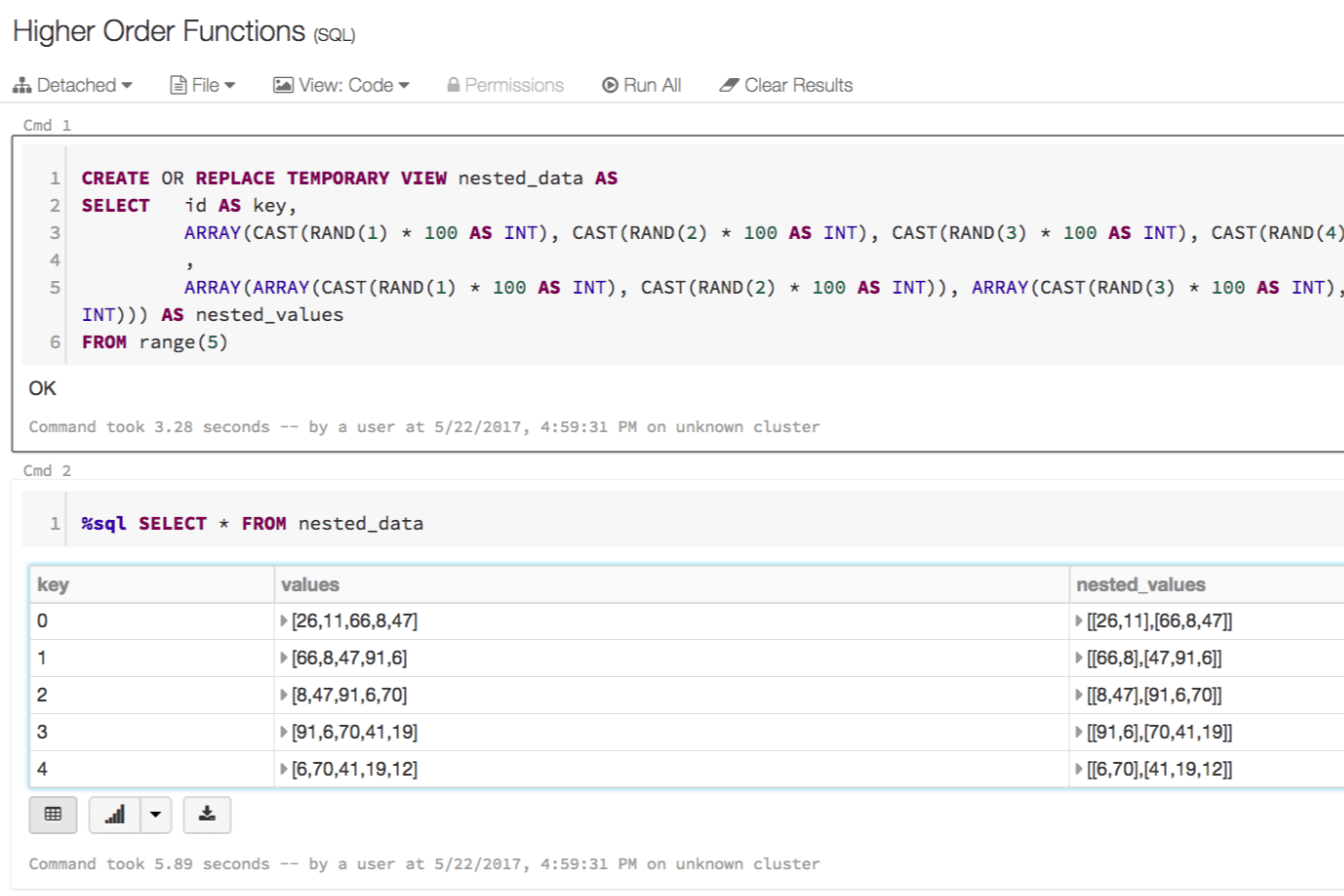Click the 'AS nested_values' code line
This screenshot has height=896, width=1344.
(212, 314)
